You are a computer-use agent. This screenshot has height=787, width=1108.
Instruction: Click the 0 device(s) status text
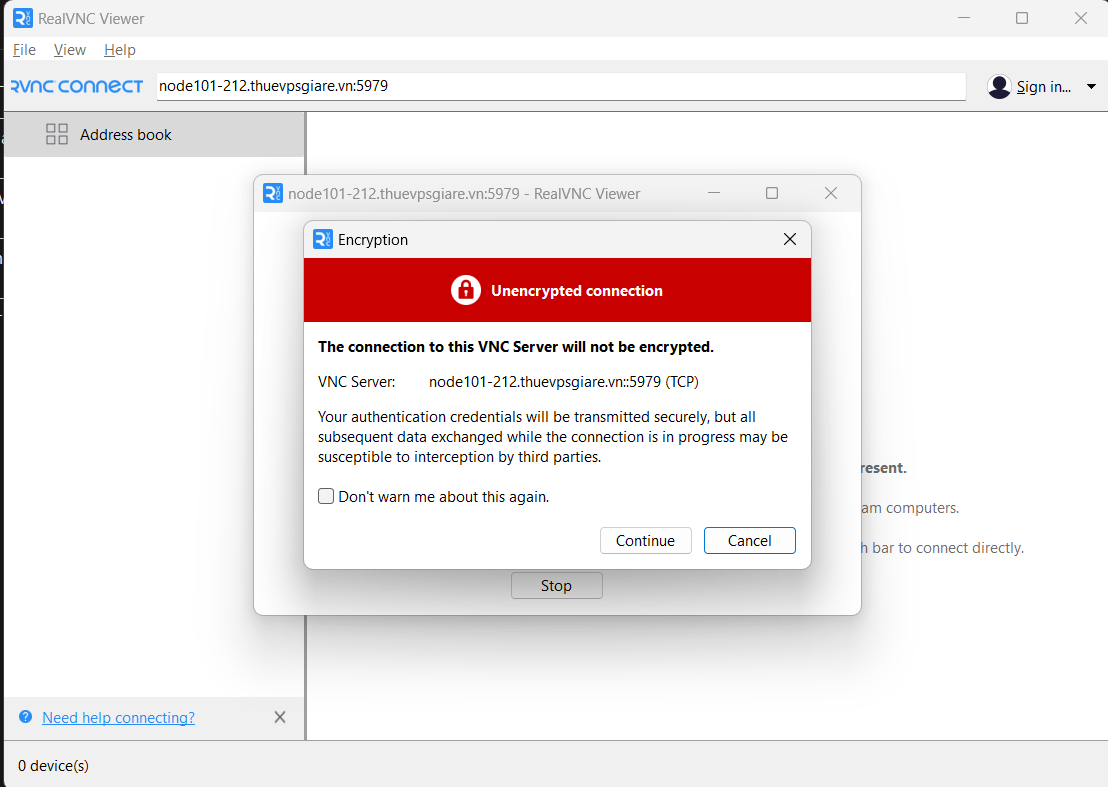(54, 766)
